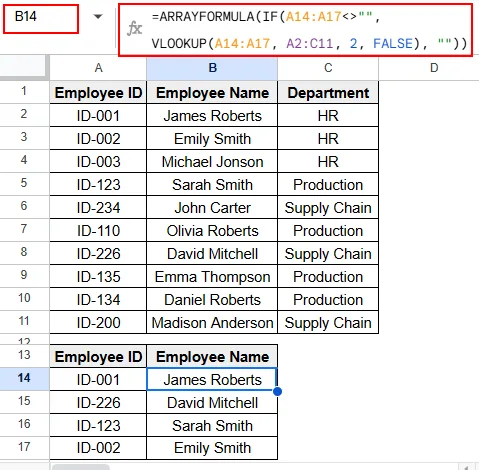Open the Name box dropdown arrow

[98, 16]
